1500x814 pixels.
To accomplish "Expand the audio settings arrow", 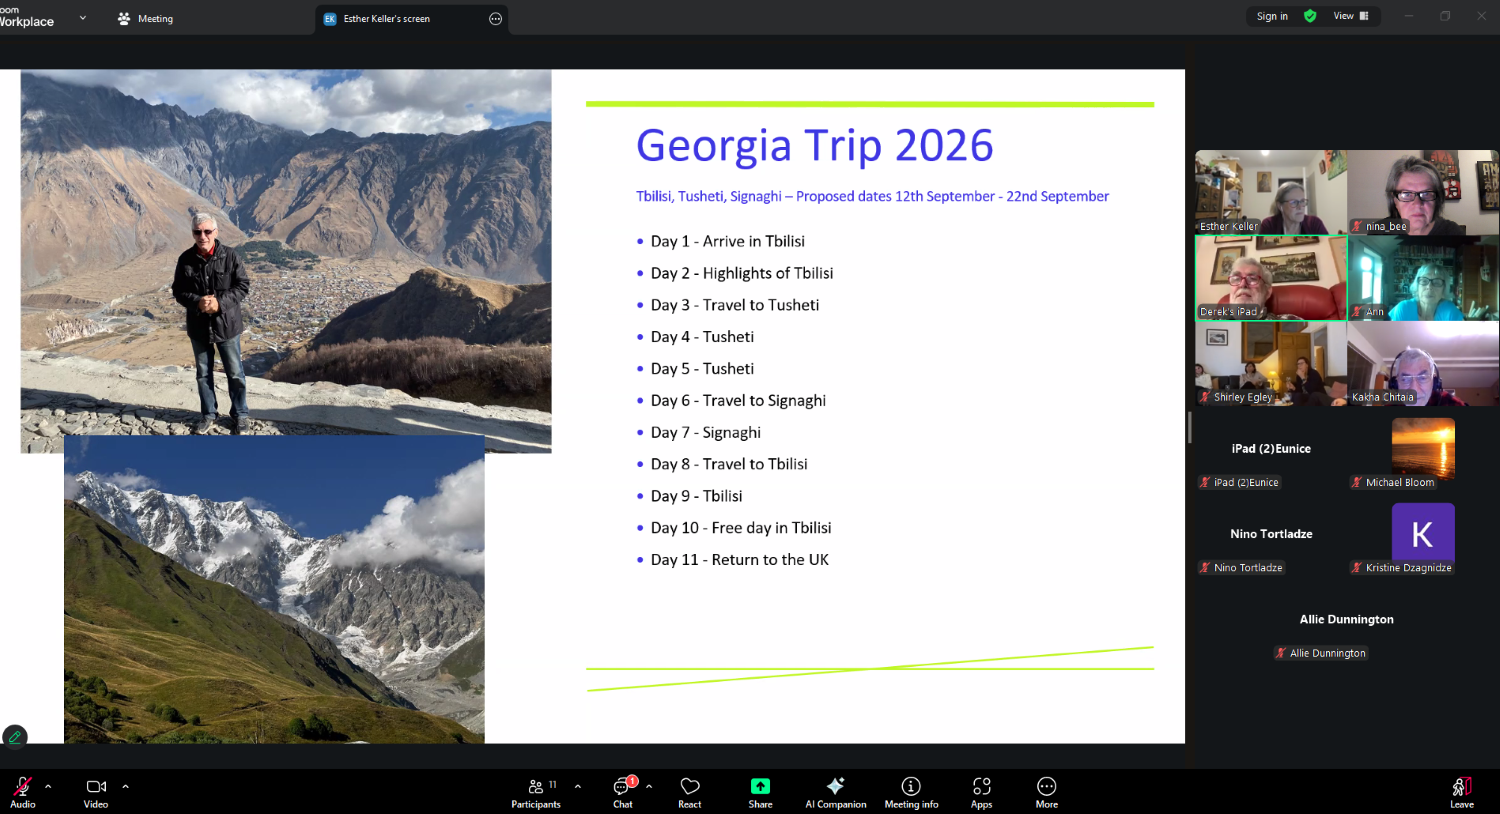I will tap(48, 787).
